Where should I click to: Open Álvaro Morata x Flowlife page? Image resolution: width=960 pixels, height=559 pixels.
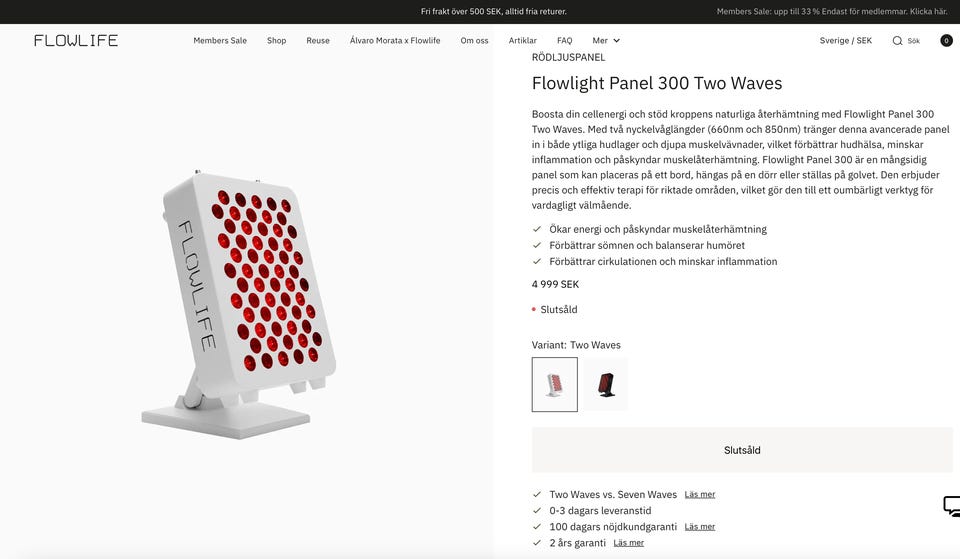(x=395, y=41)
